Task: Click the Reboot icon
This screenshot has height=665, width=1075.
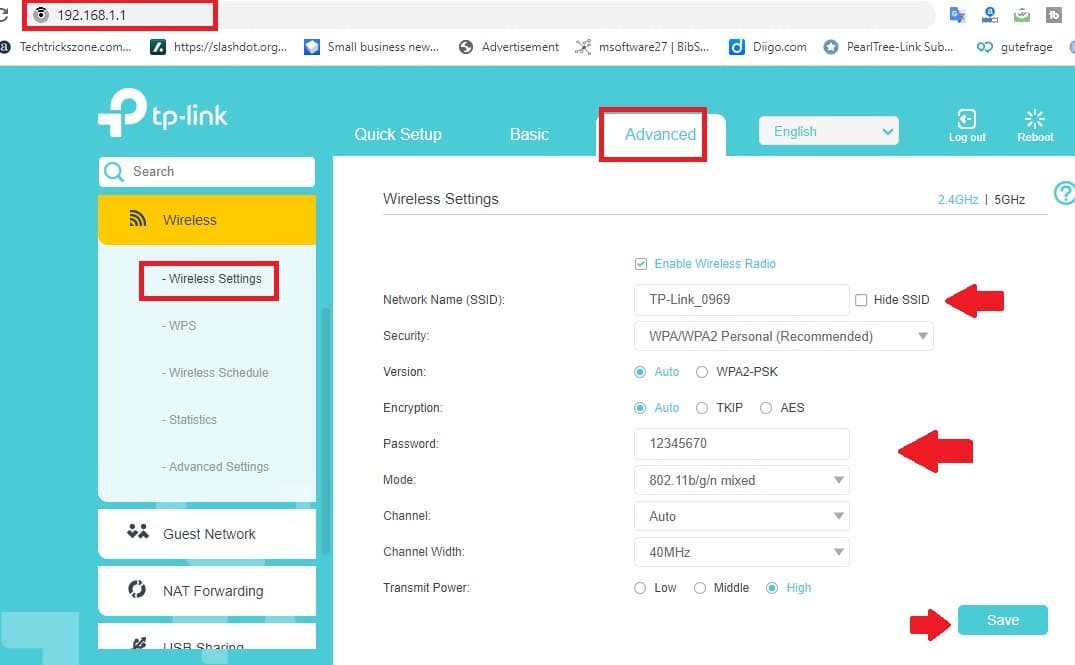Action: [x=1035, y=120]
